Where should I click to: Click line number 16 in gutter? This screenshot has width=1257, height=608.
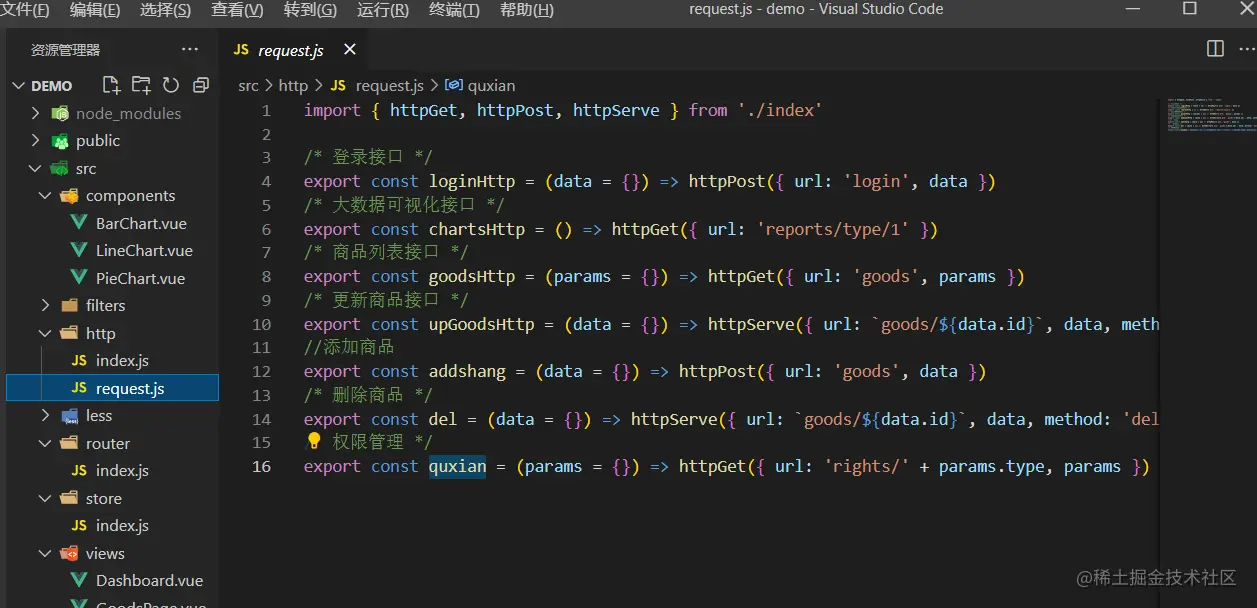[x=261, y=466]
